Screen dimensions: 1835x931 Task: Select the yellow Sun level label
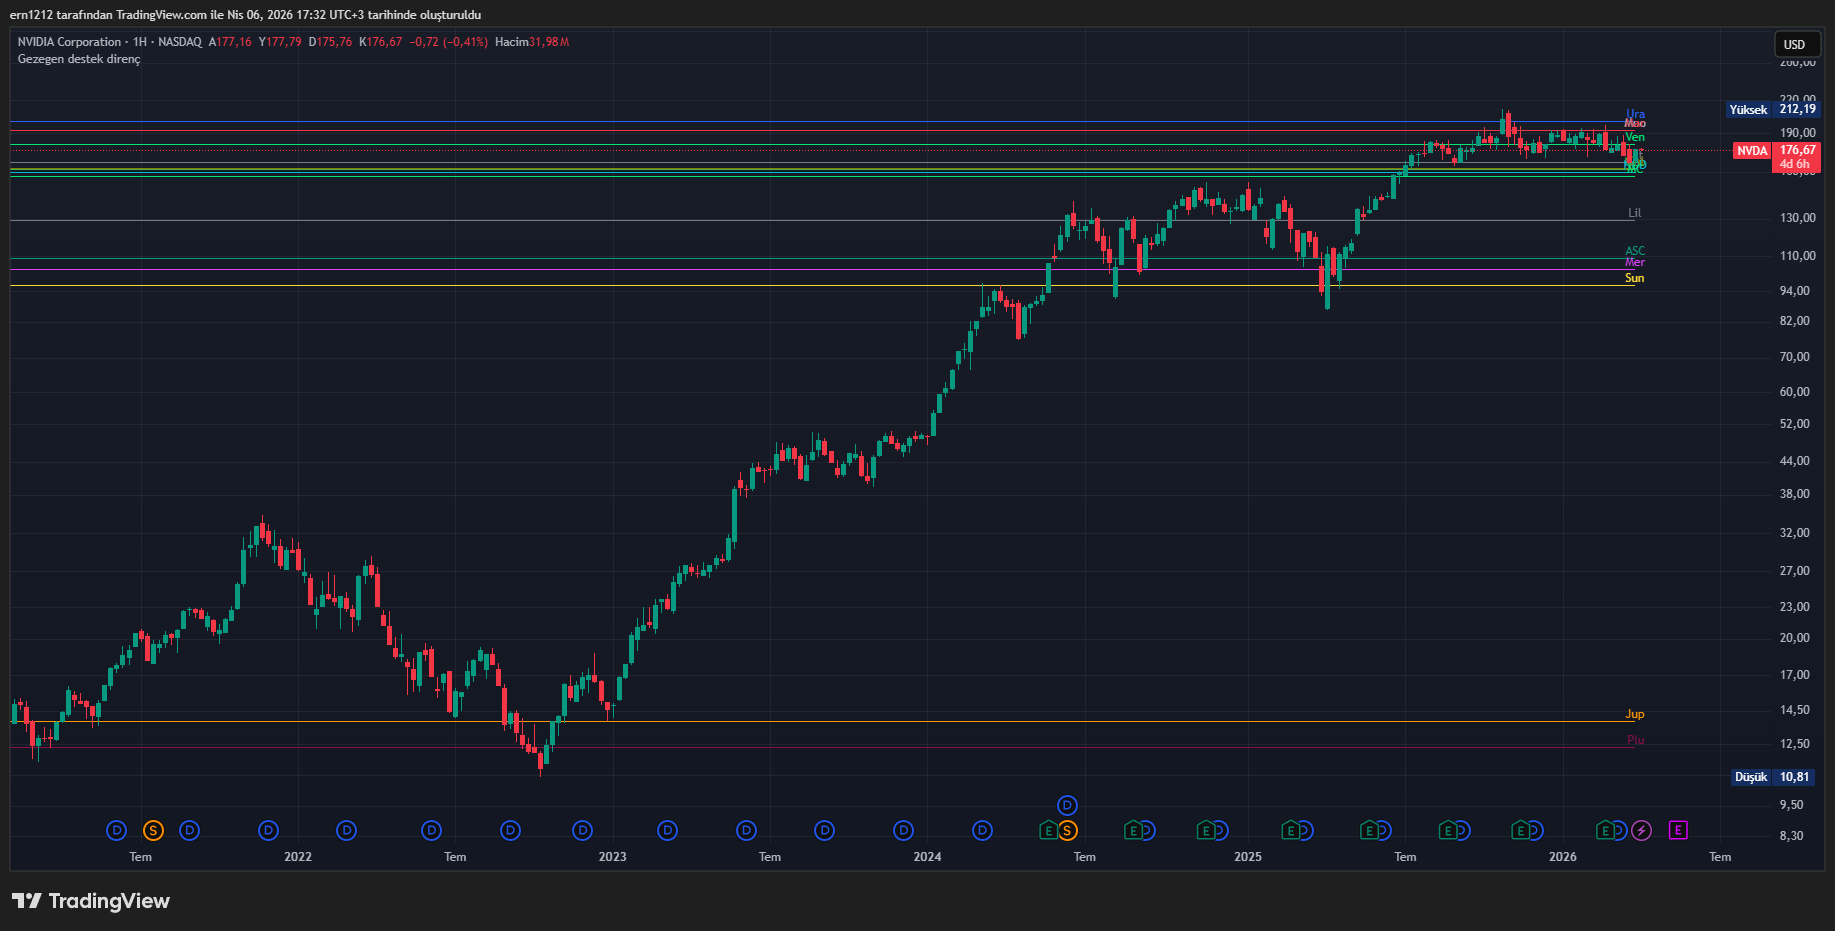point(1634,278)
